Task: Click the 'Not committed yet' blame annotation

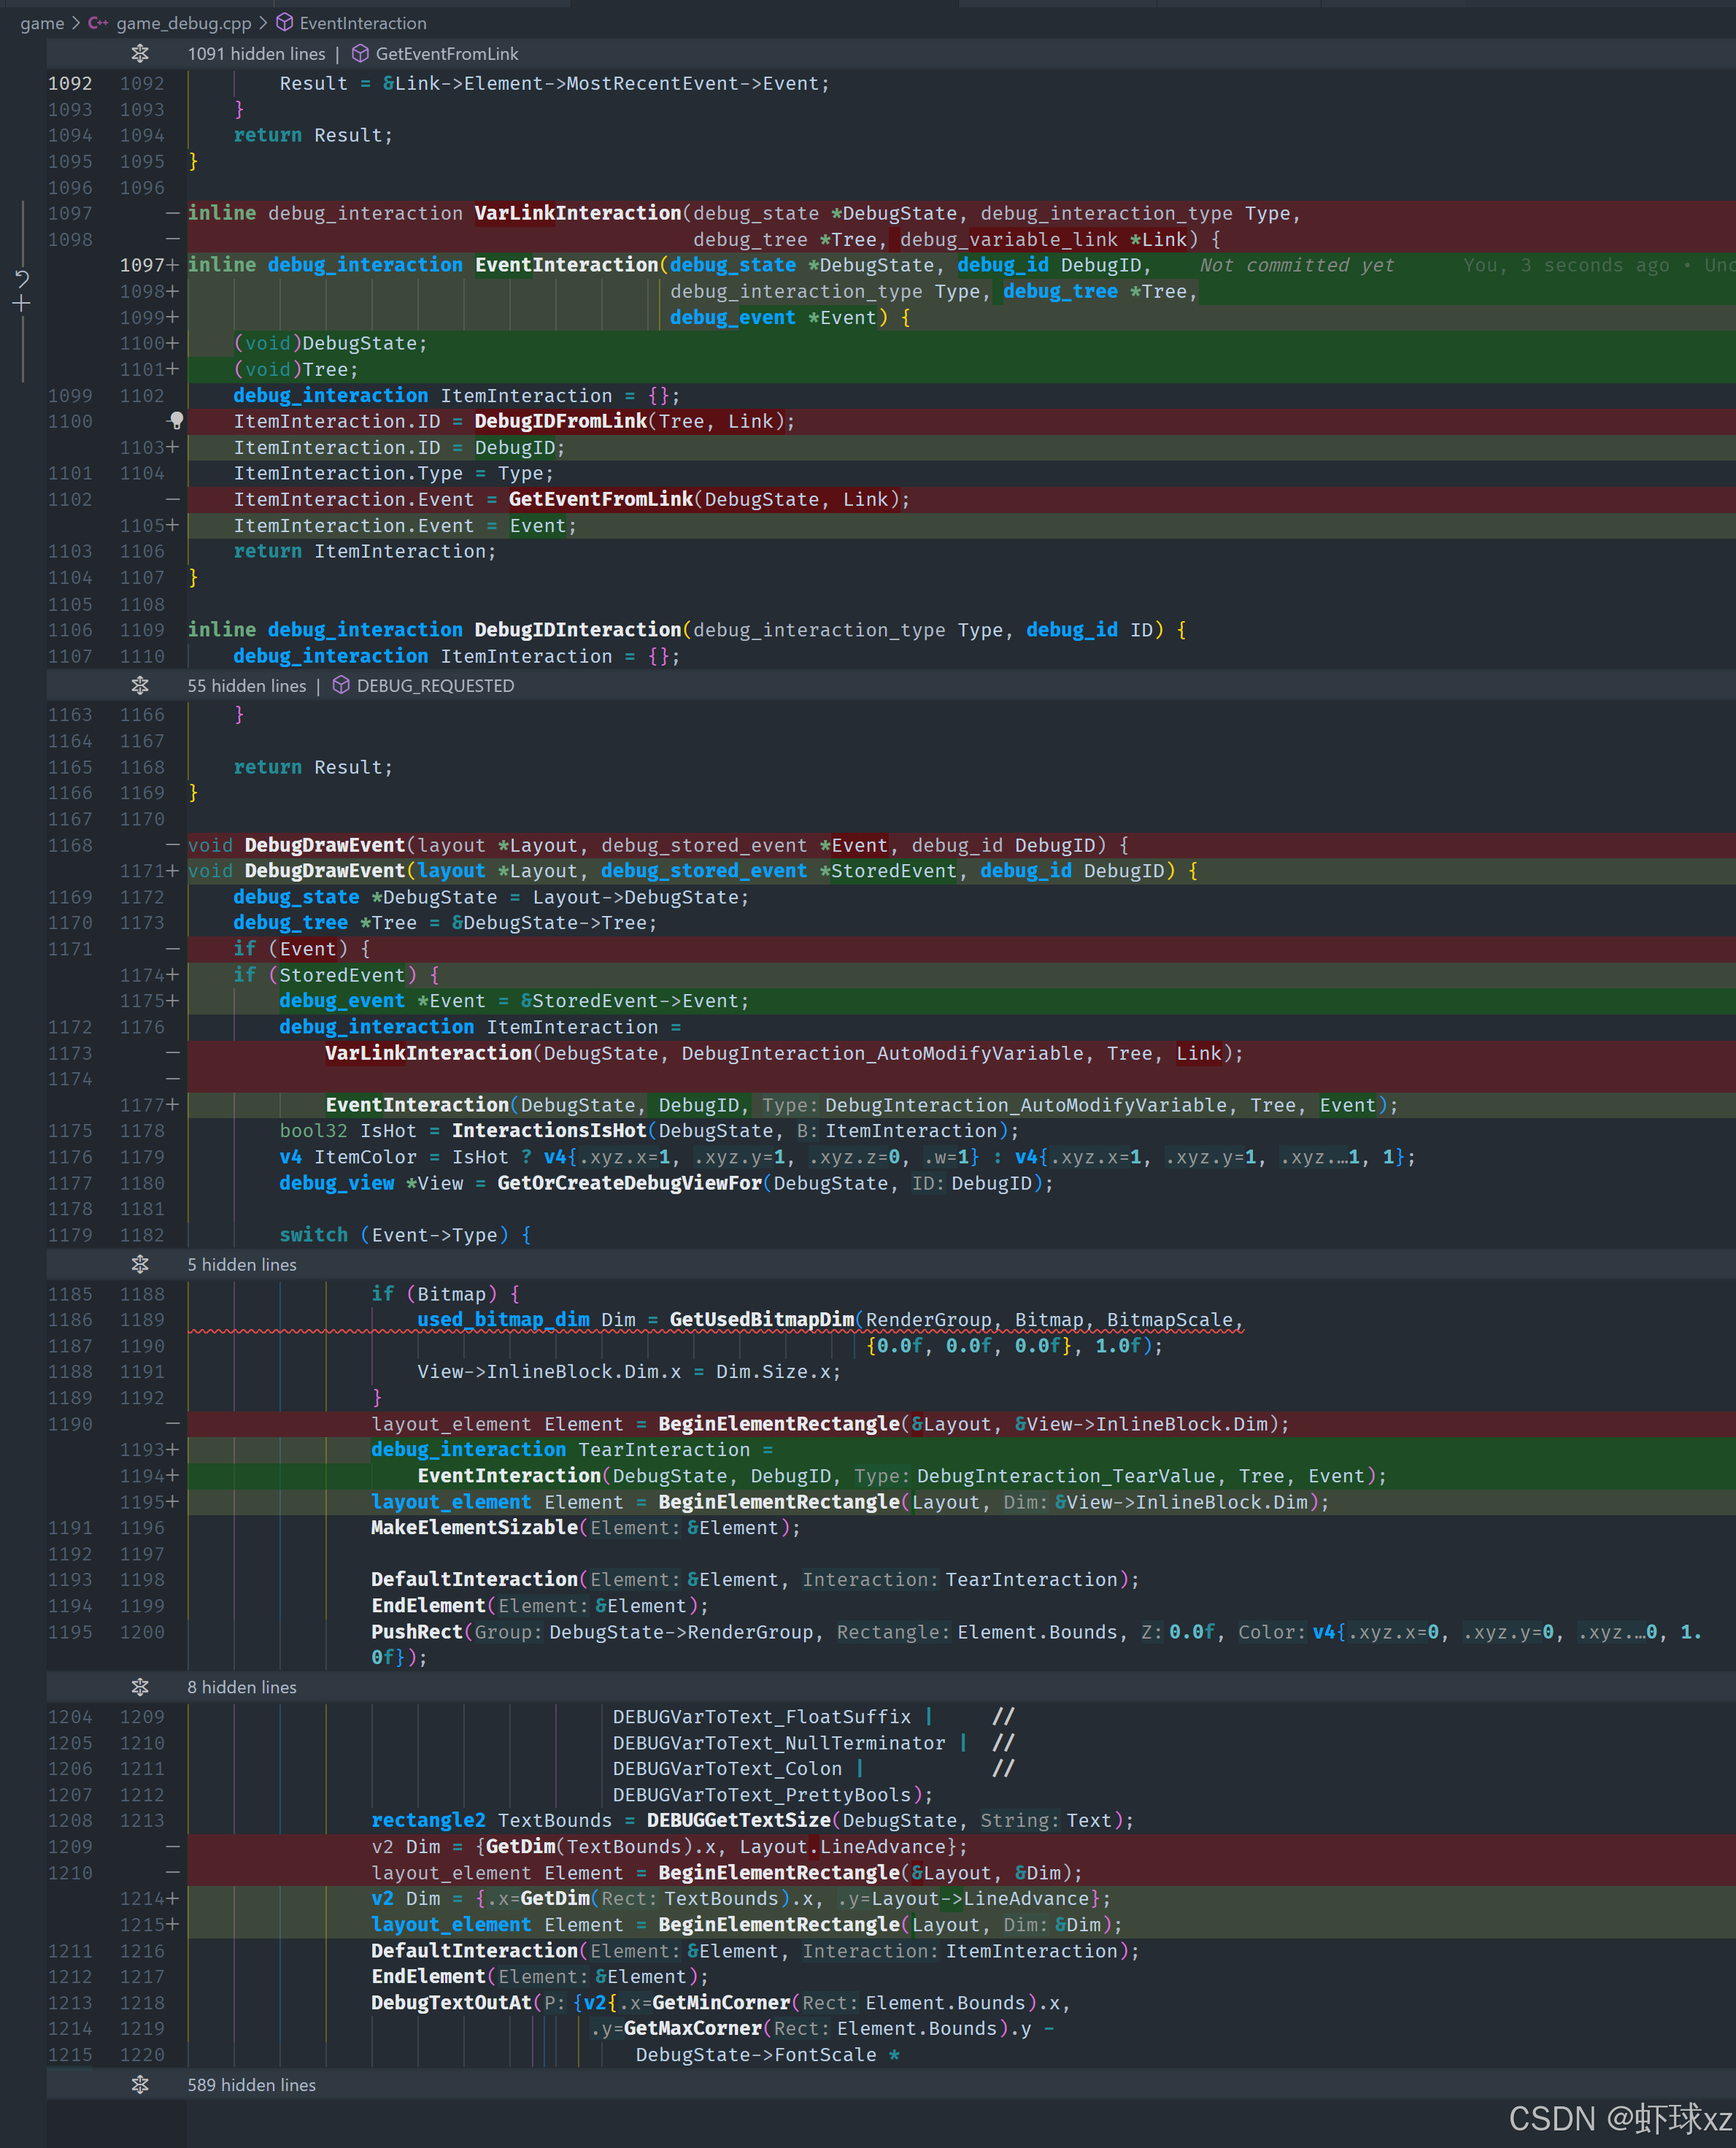Action: click(1296, 265)
